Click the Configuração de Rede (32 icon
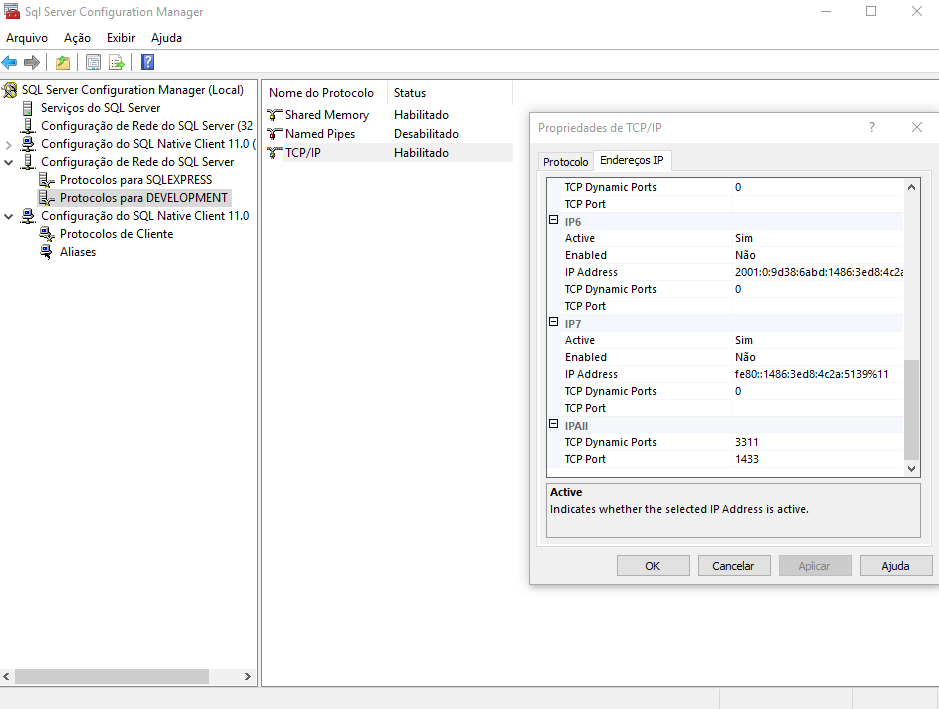Viewport: 939px width, 709px height. [28, 126]
